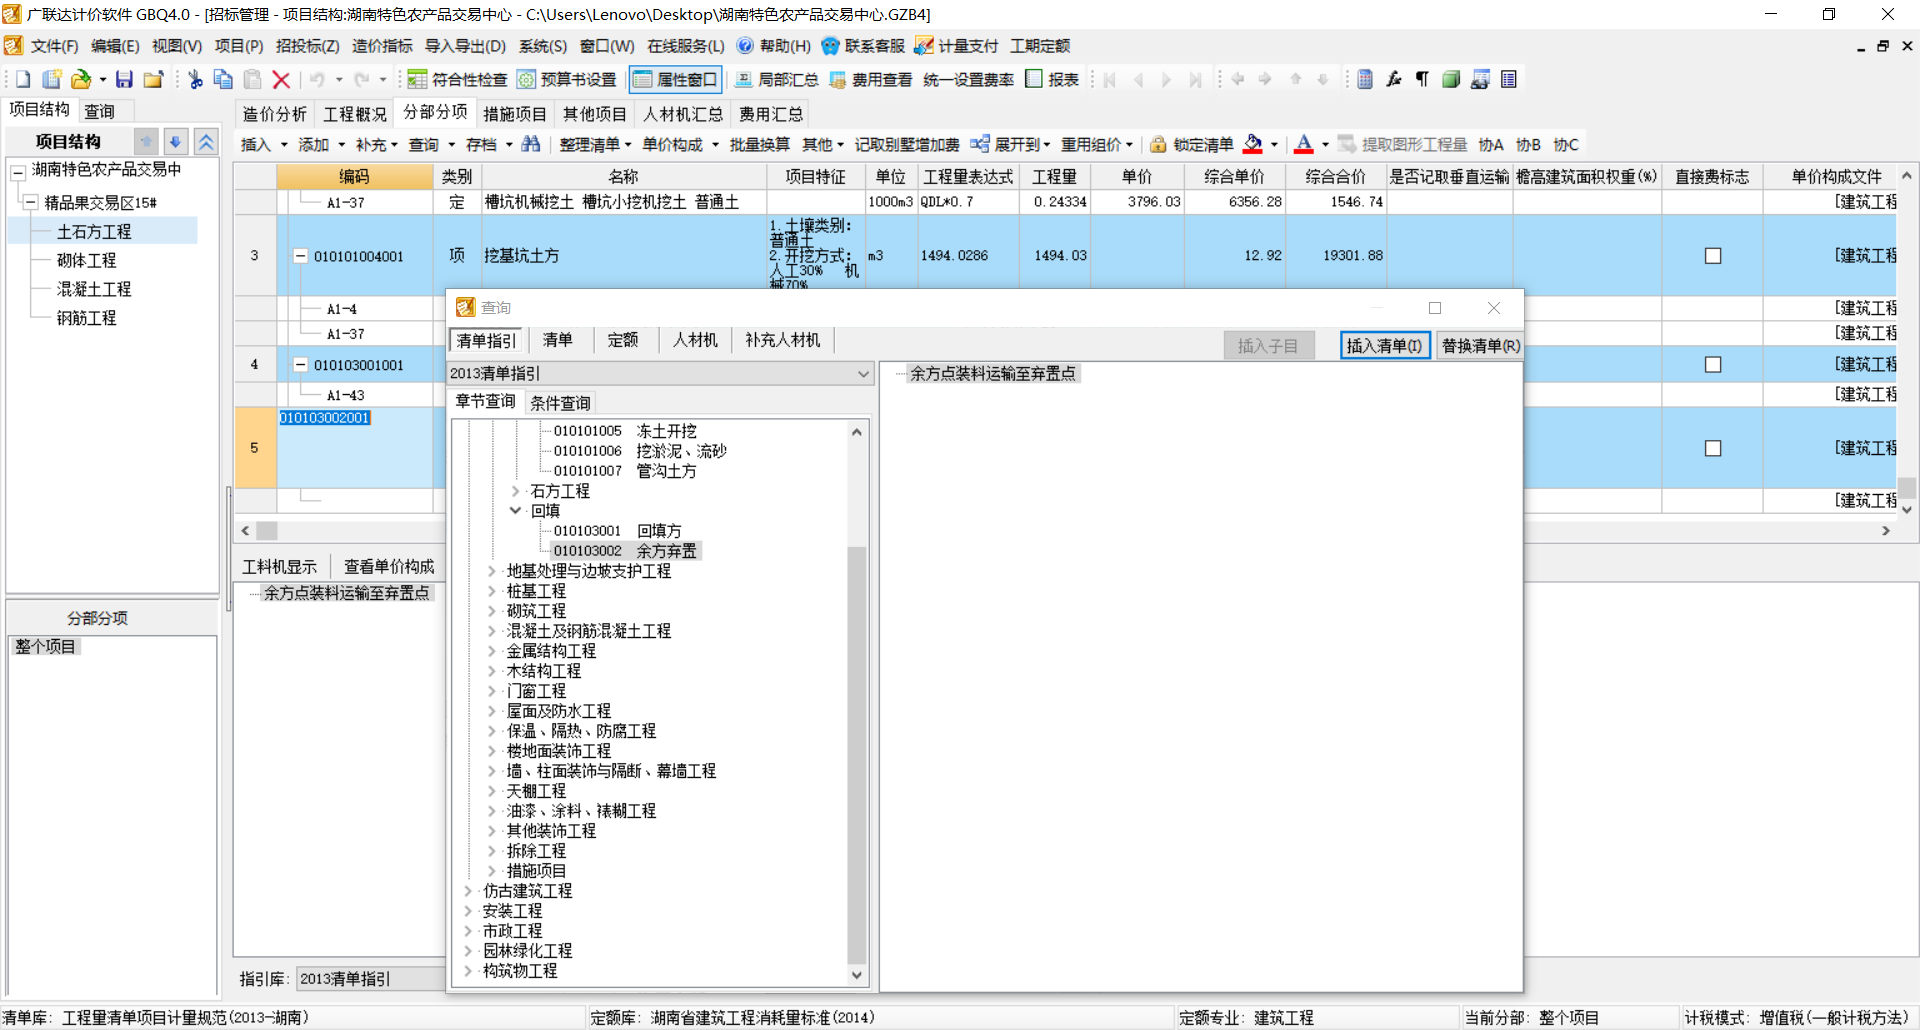The width and height of the screenshot is (1920, 1030).
Task: Click the green cube icon
Action: click(x=1451, y=80)
